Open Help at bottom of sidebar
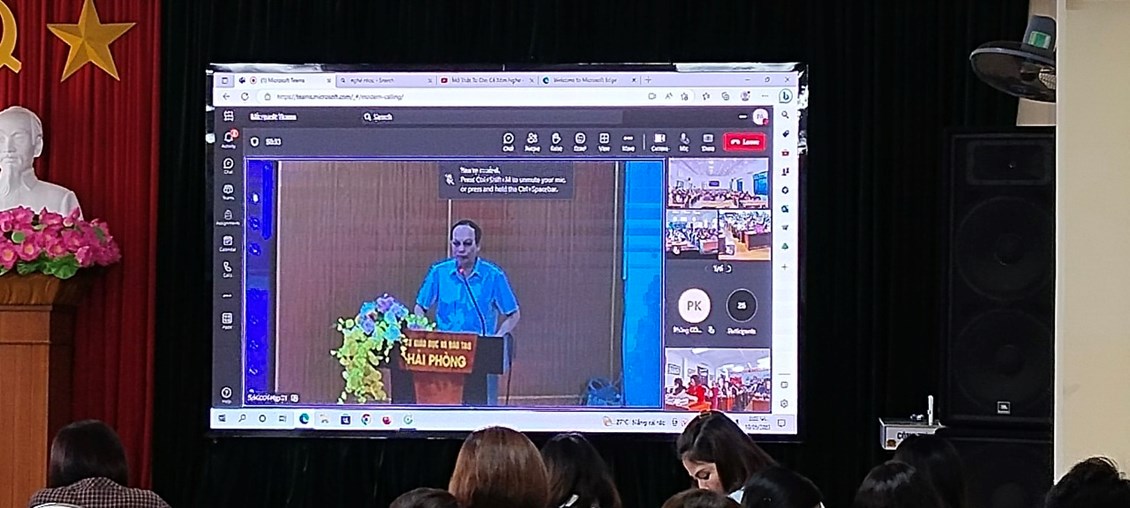The width and height of the screenshot is (1130, 508). tap(227, 394)
